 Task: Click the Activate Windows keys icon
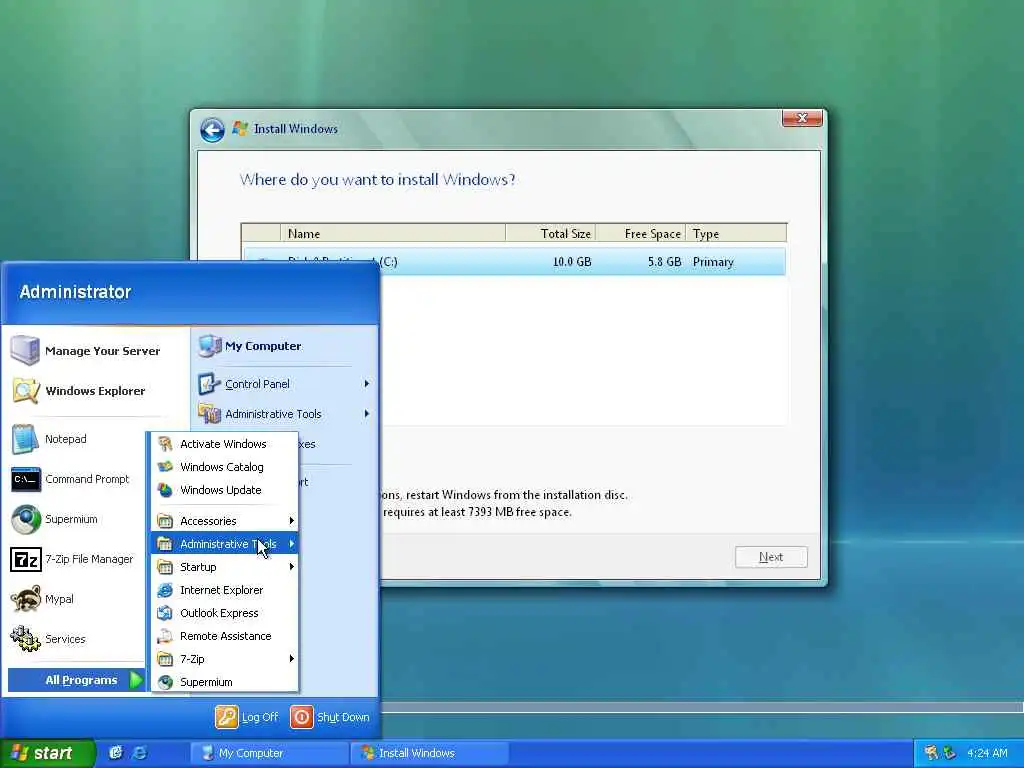pyautogui.click(x=165, y=444)
